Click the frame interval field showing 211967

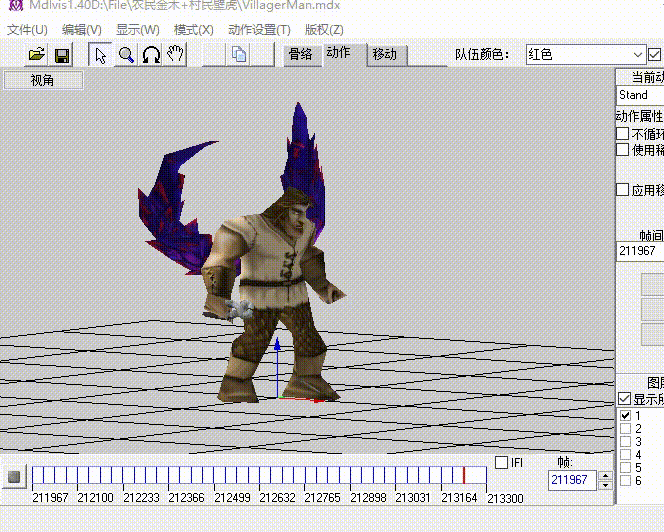pyautogui.click(x=640, y=251)
